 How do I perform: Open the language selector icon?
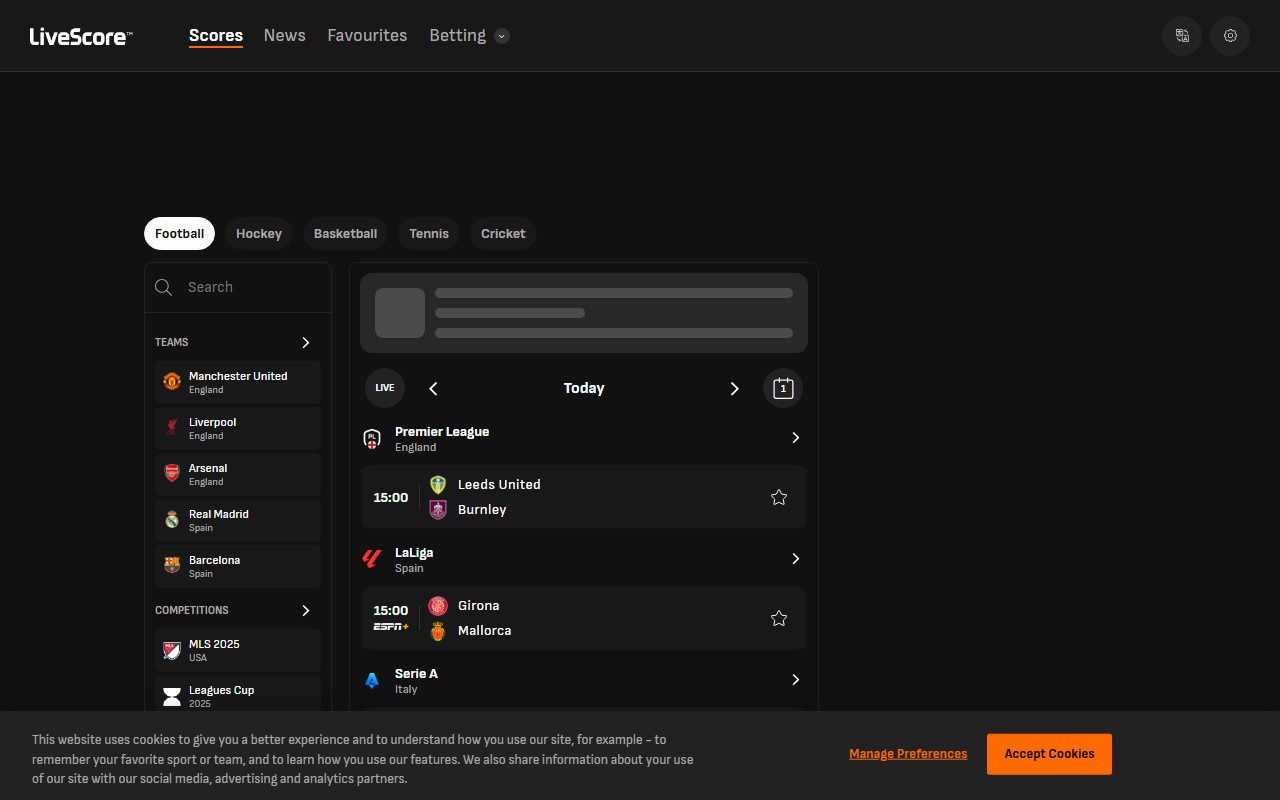1182,36
